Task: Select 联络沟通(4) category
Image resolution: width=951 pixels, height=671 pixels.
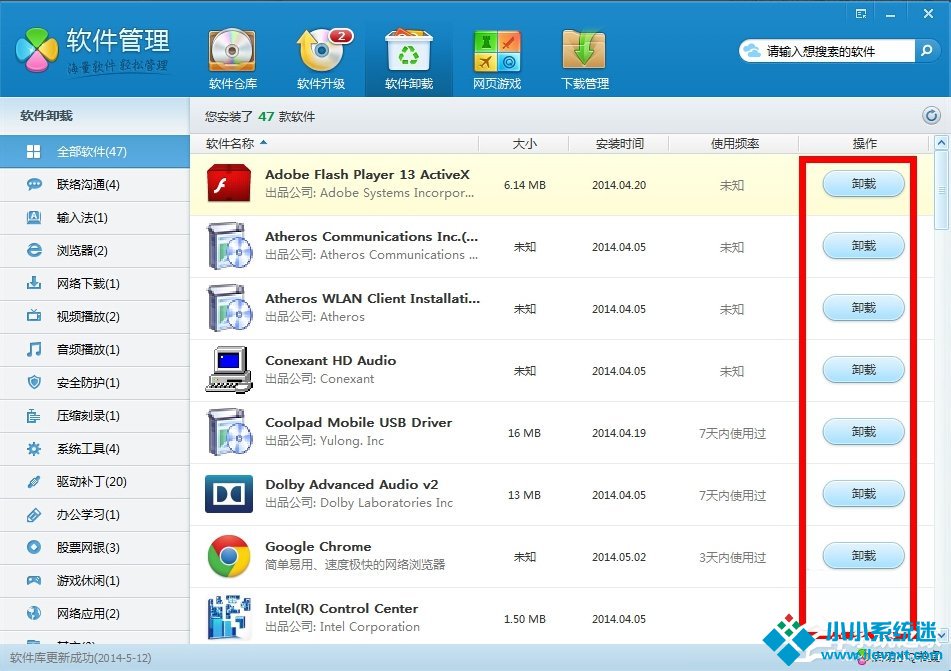Action: [95, 184]
